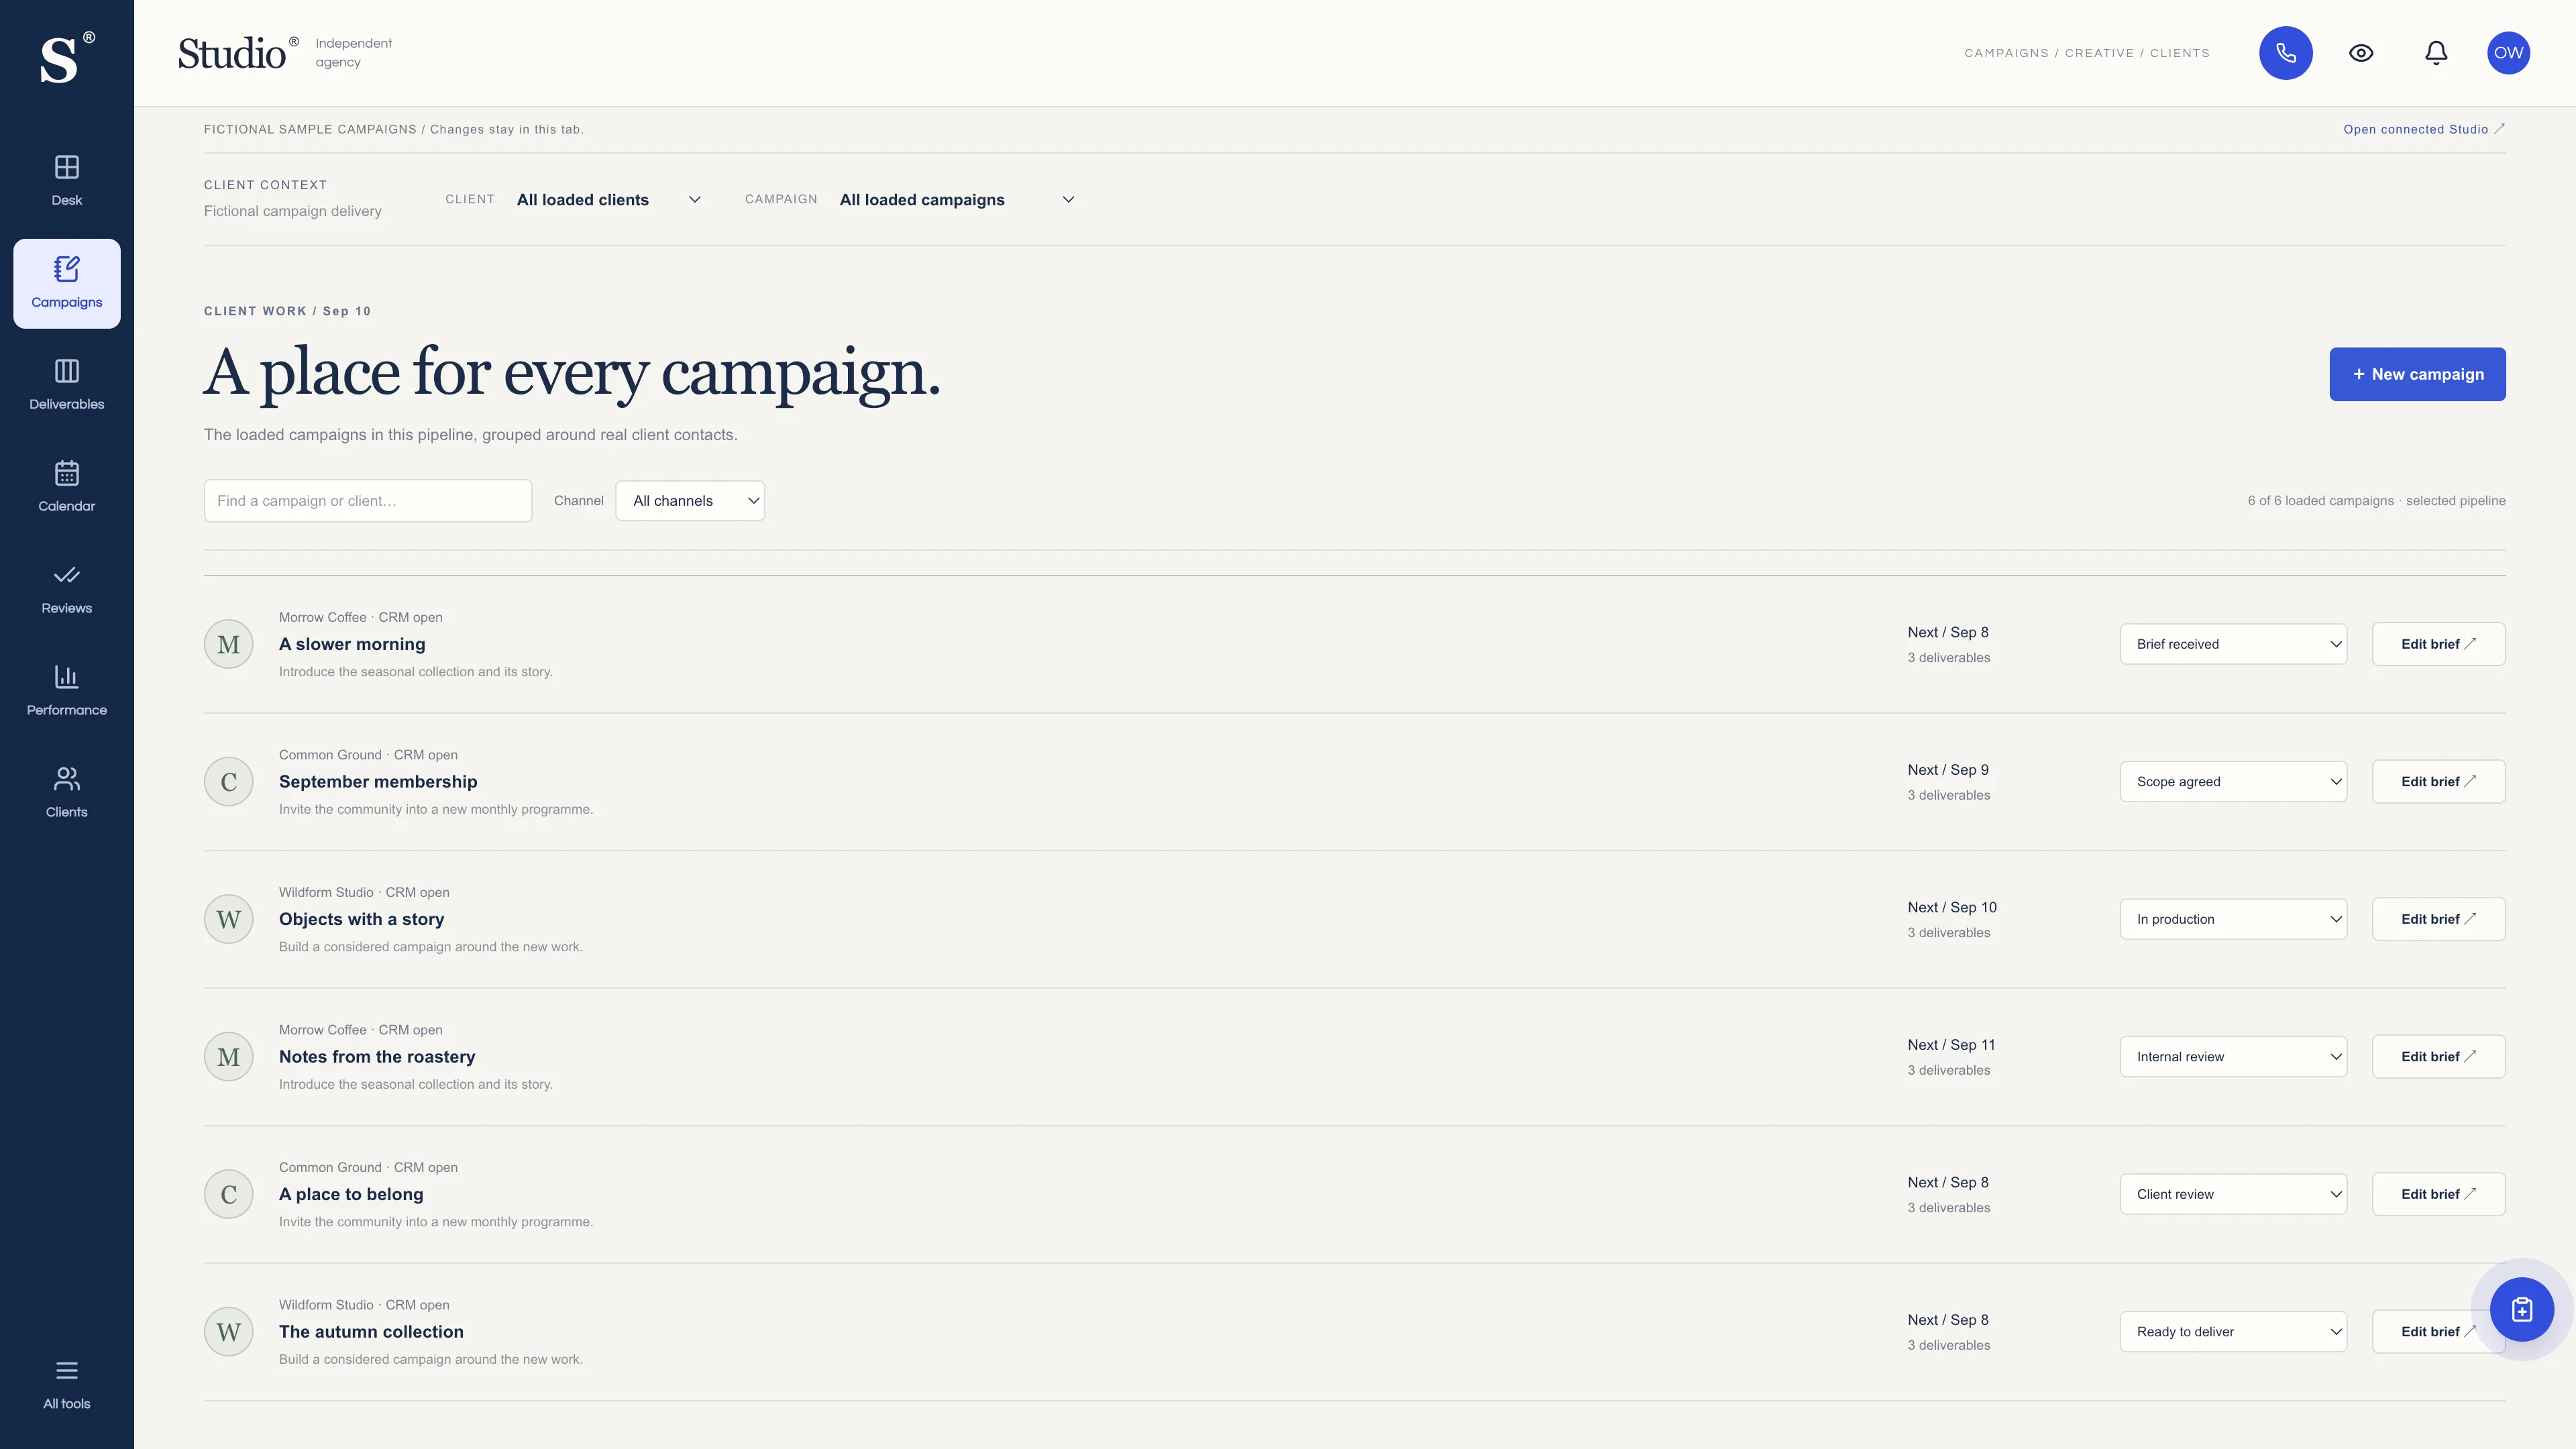Screen dimensions: 2576x1449
Task: Open the All channels dropdown
Action: click(x=690, y=501)
